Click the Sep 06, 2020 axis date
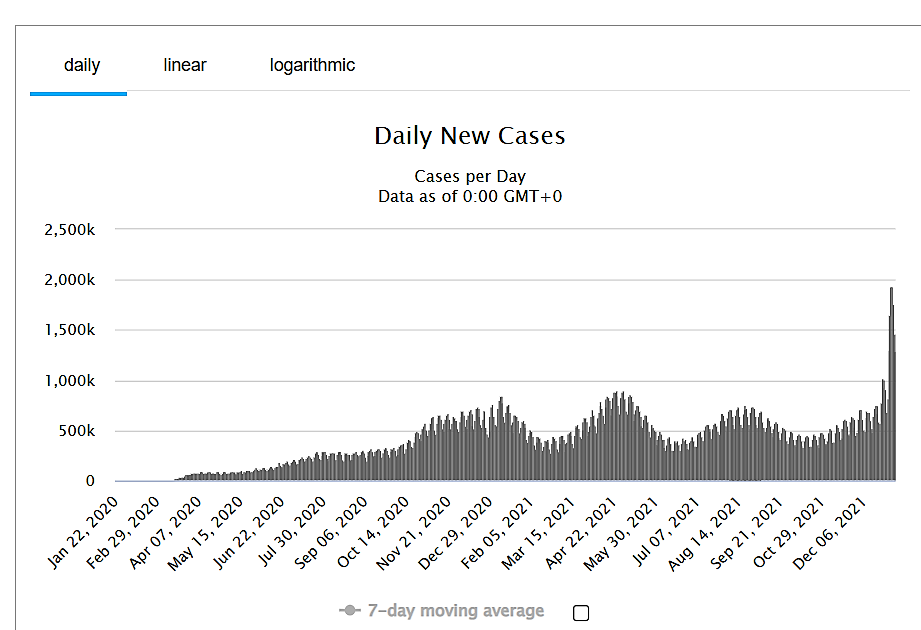 click(x=331, y=533)
